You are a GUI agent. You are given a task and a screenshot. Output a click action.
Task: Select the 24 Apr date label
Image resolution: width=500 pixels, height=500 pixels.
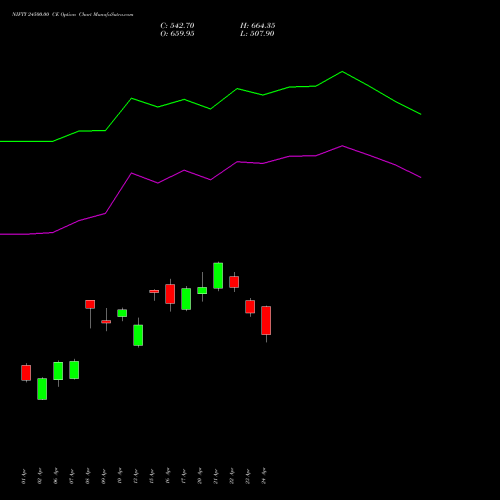263,476
